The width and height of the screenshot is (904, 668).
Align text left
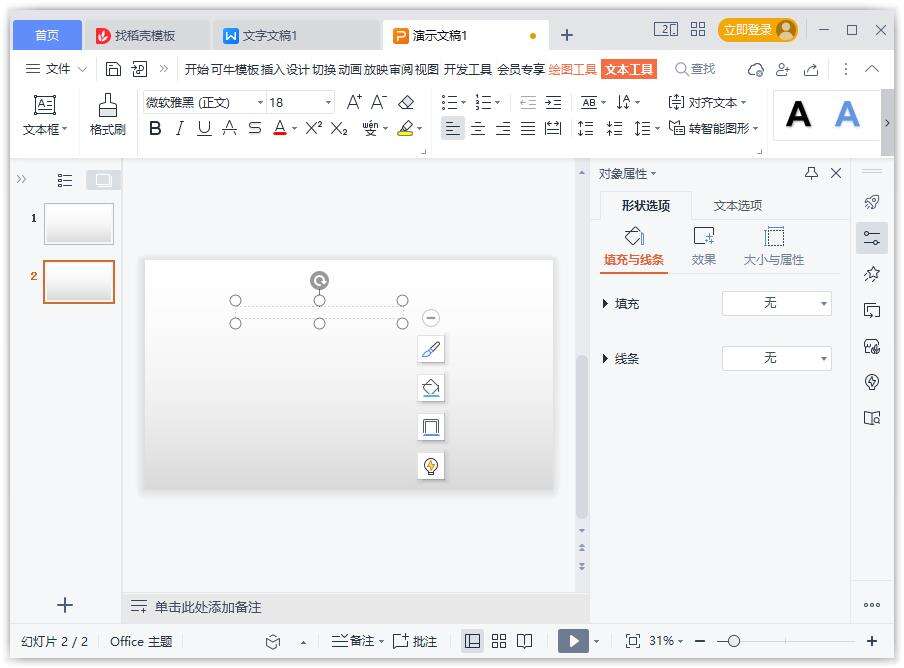tap(453, 128)
